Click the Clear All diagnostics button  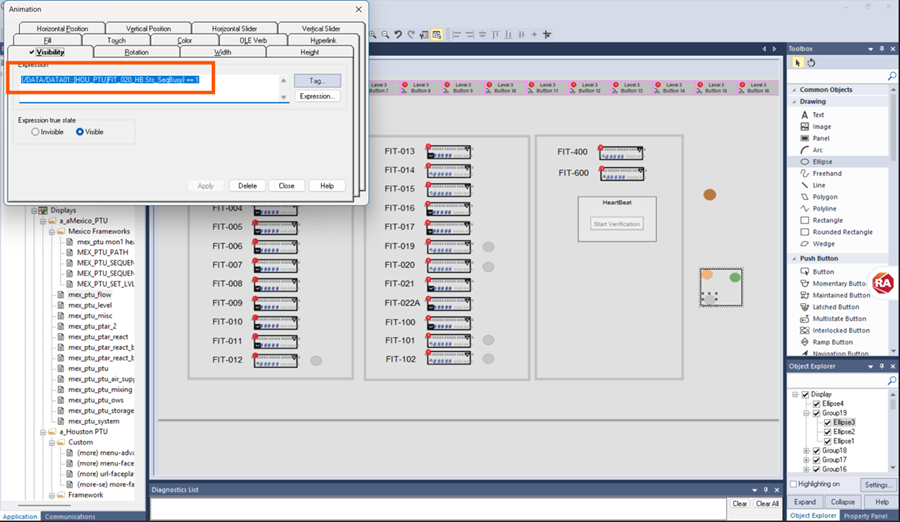(x=767, y=504)
